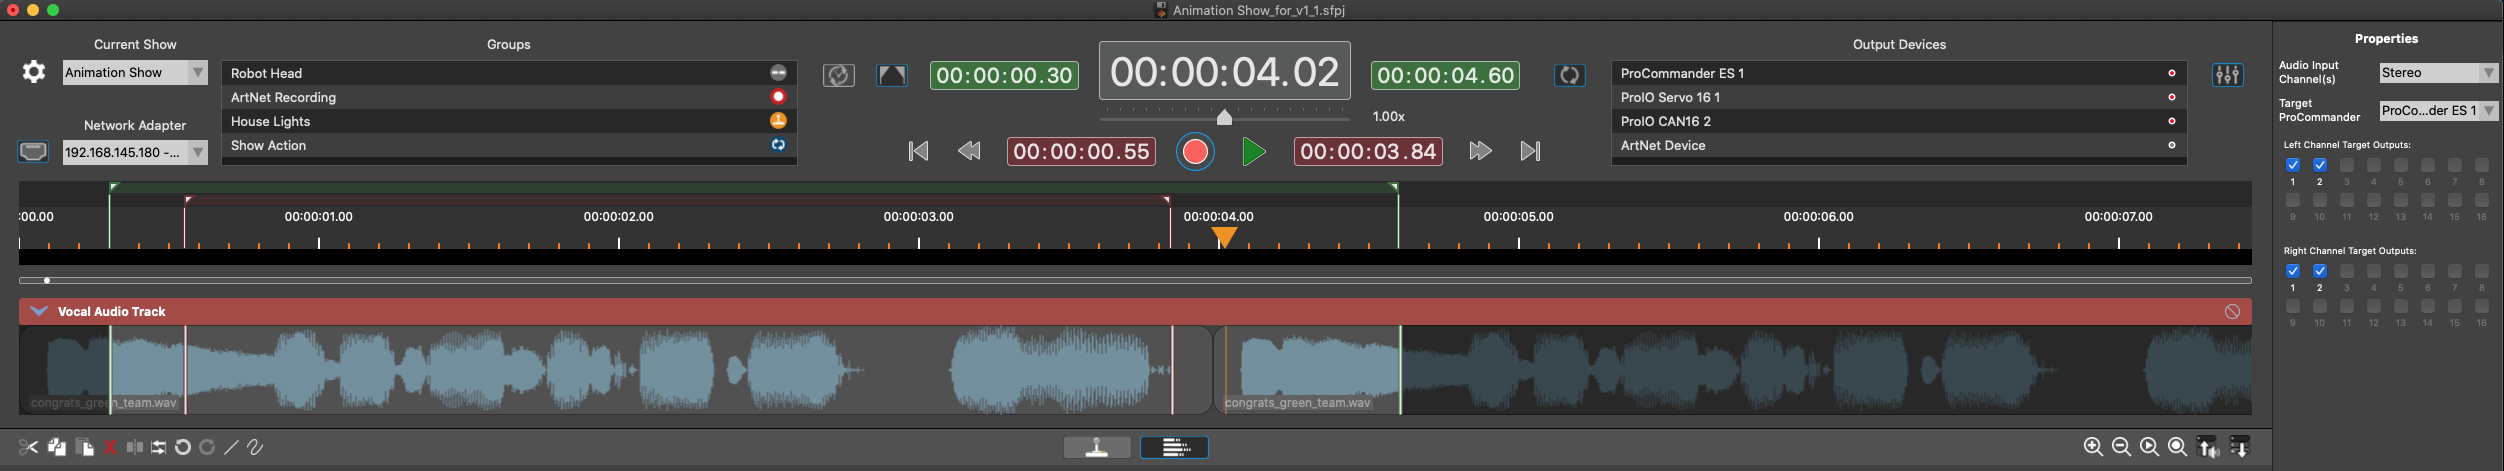Zoom to fit whole show icon
Screen dimensions: 2504x471
click(2177, 447)
